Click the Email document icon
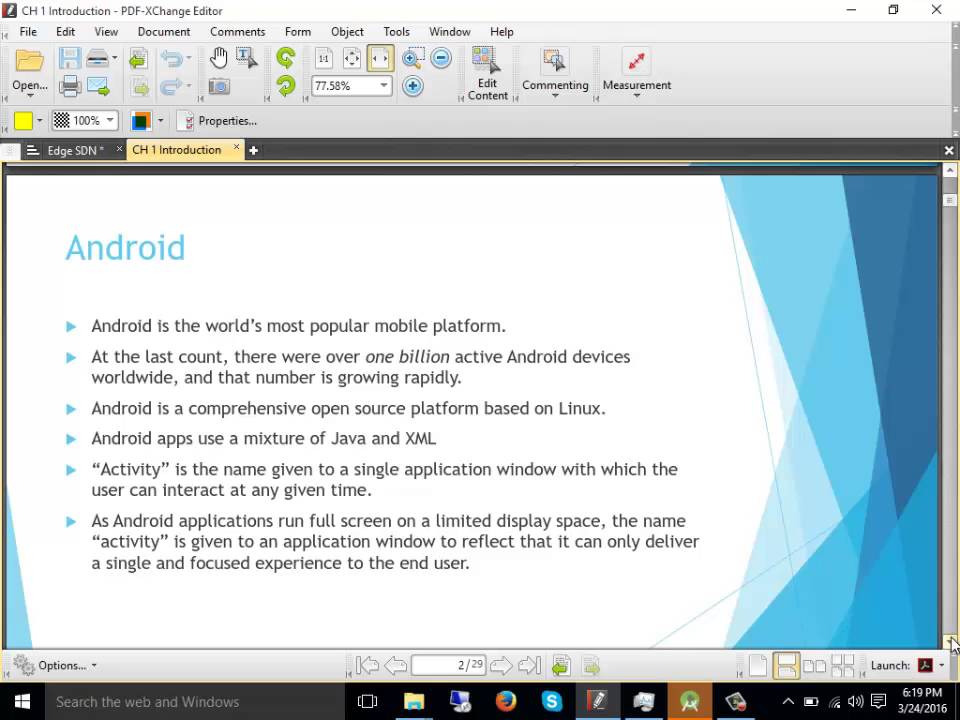 (x=98, y=86)
